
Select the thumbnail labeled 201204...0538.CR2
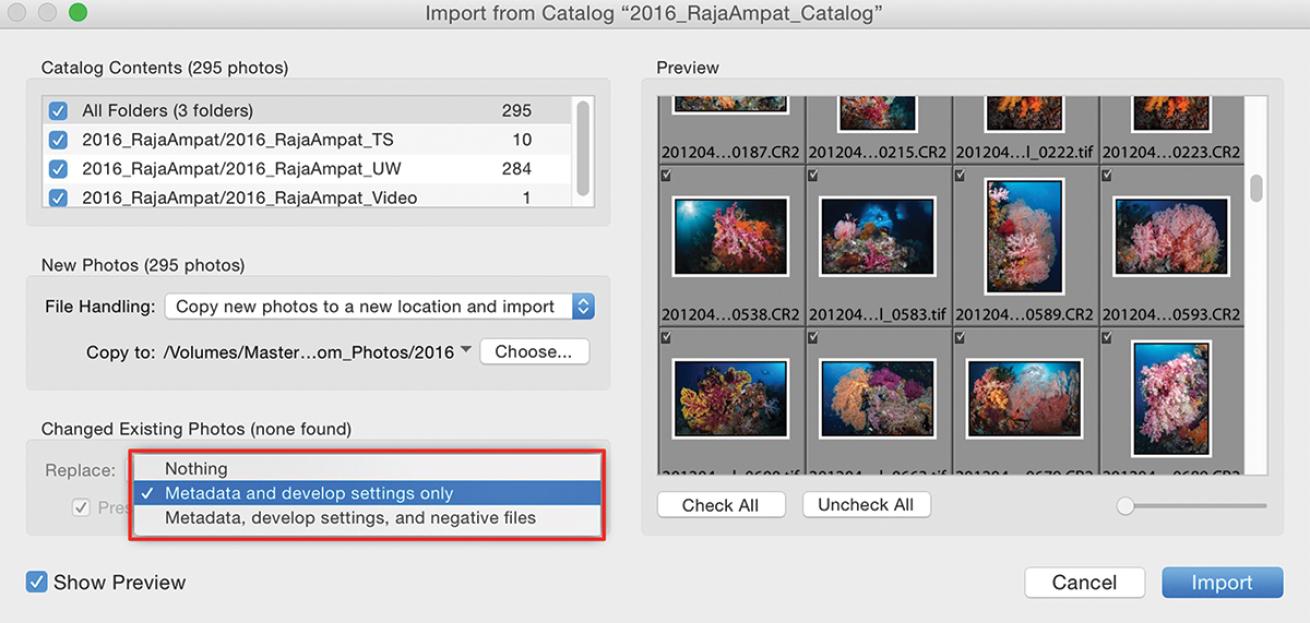(731, 236)
